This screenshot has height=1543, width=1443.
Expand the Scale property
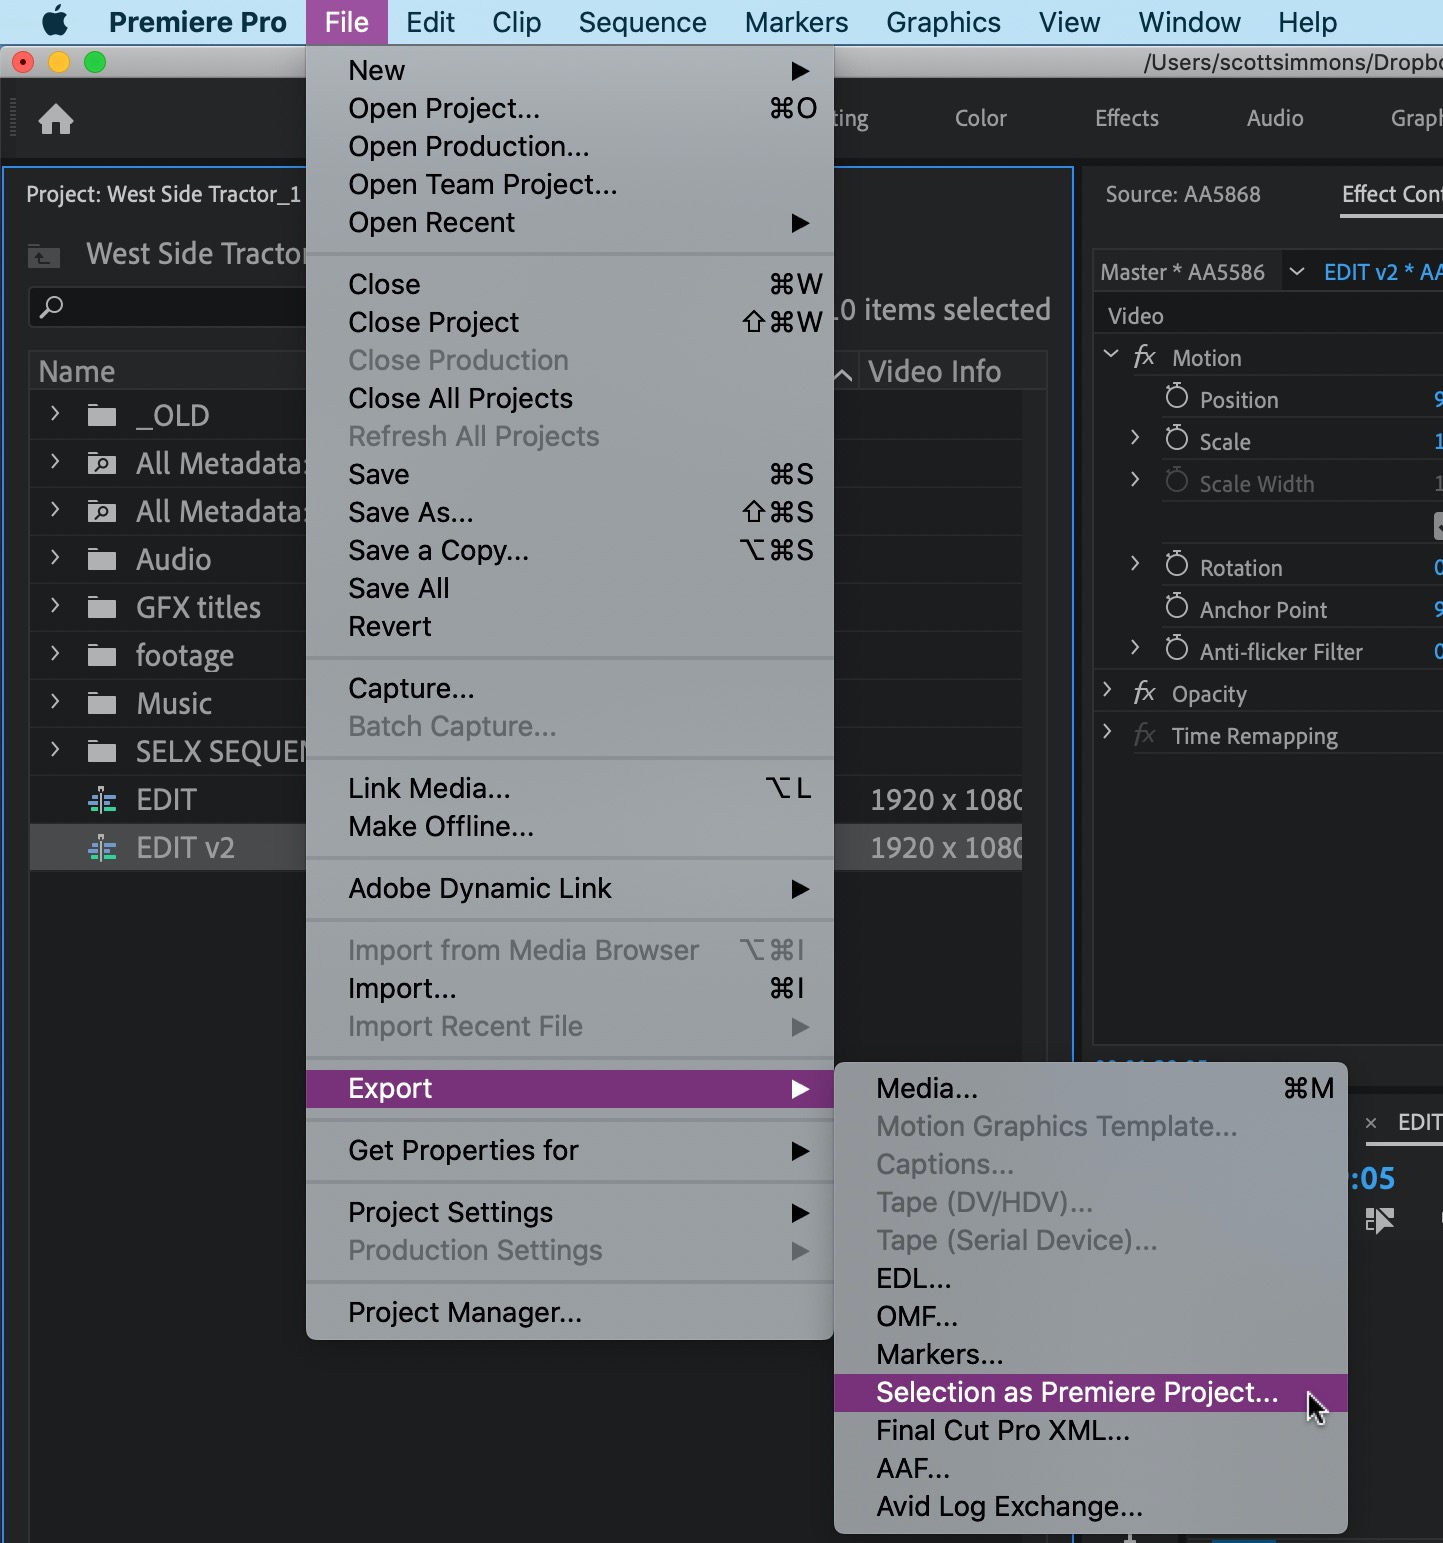click(x=1135, y=437)
